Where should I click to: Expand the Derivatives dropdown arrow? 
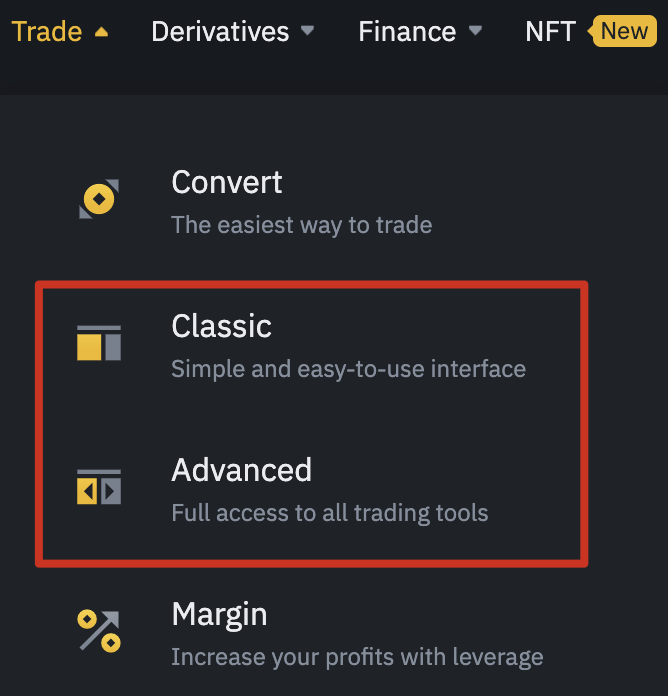click(307, 31)
